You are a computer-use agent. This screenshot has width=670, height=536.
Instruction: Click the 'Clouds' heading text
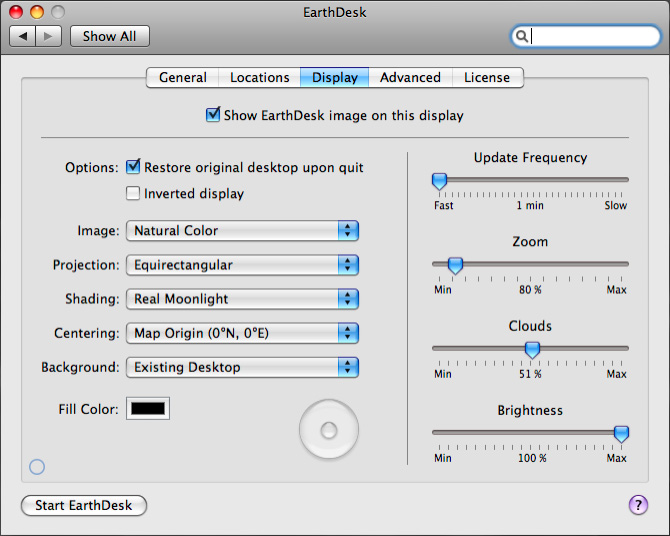pyautogui.click(x=530, y=326)
